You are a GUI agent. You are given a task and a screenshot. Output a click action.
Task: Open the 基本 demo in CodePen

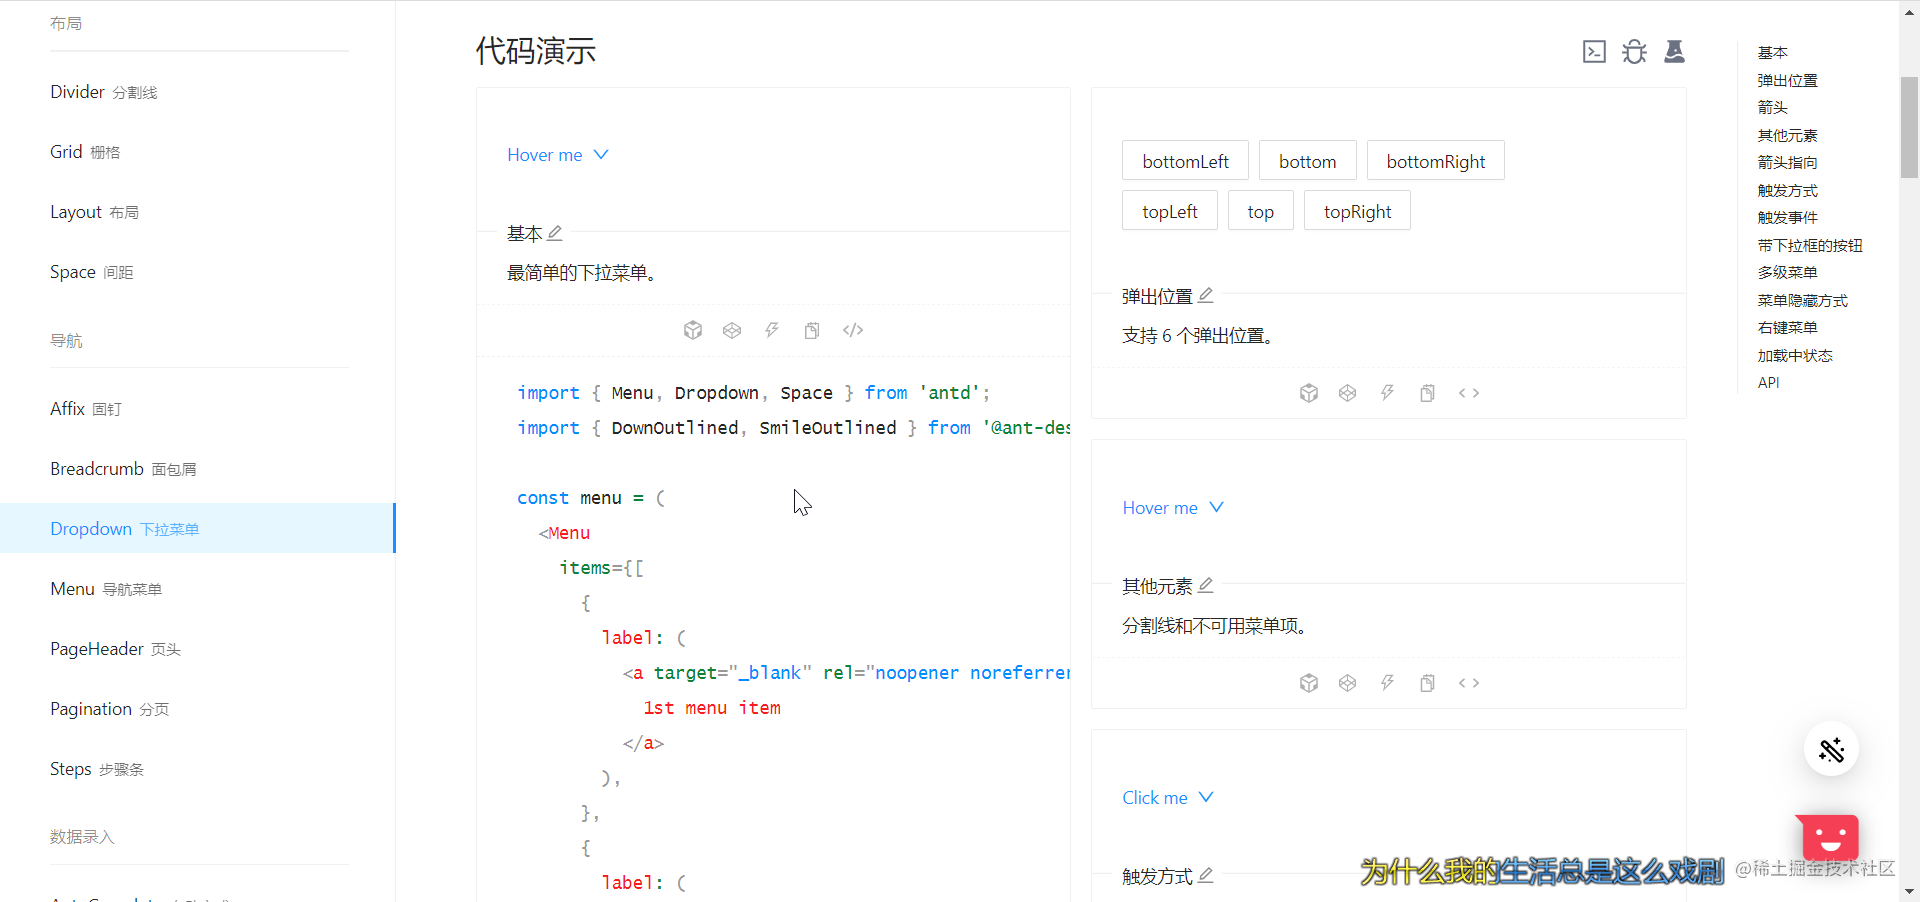click(732, 330)
